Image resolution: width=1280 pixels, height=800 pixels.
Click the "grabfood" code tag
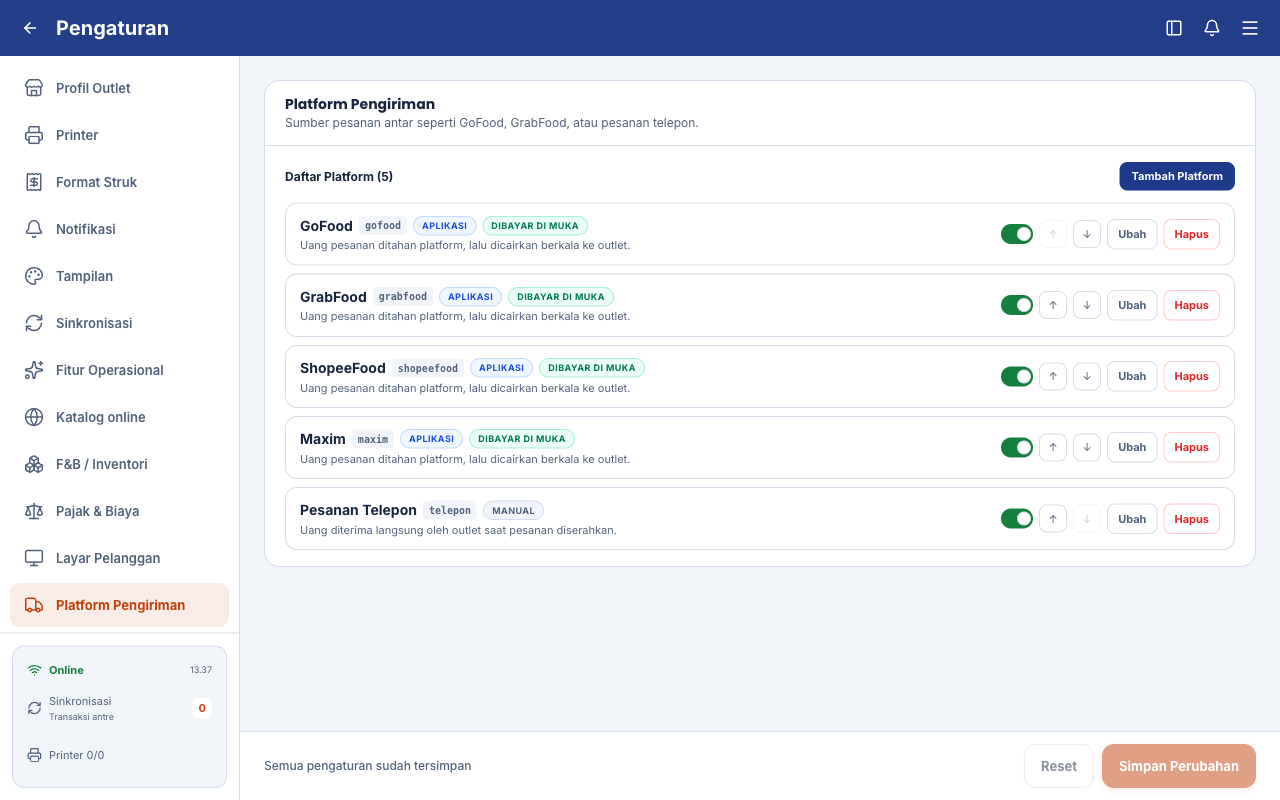403,297
